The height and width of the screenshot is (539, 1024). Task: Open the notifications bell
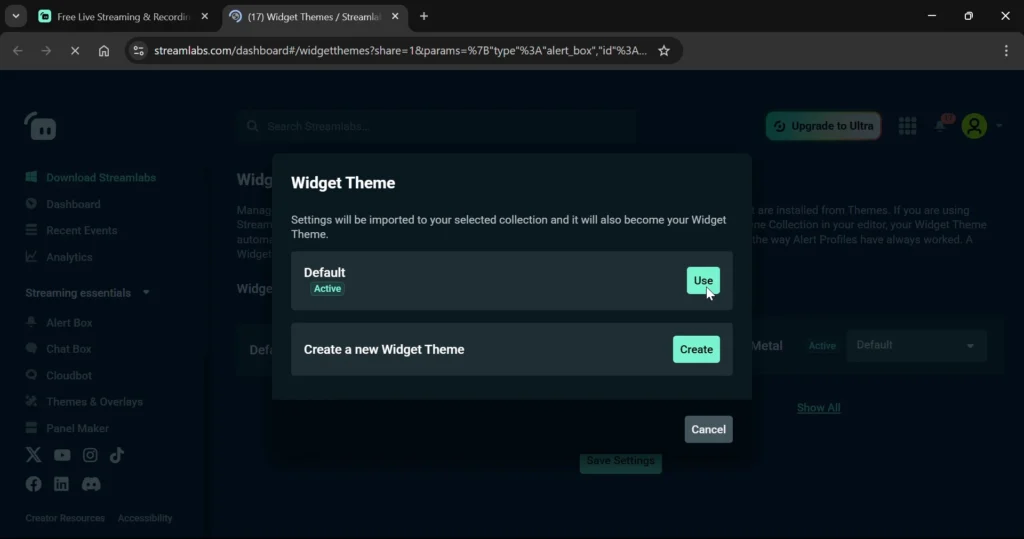(x=941, y=125)
